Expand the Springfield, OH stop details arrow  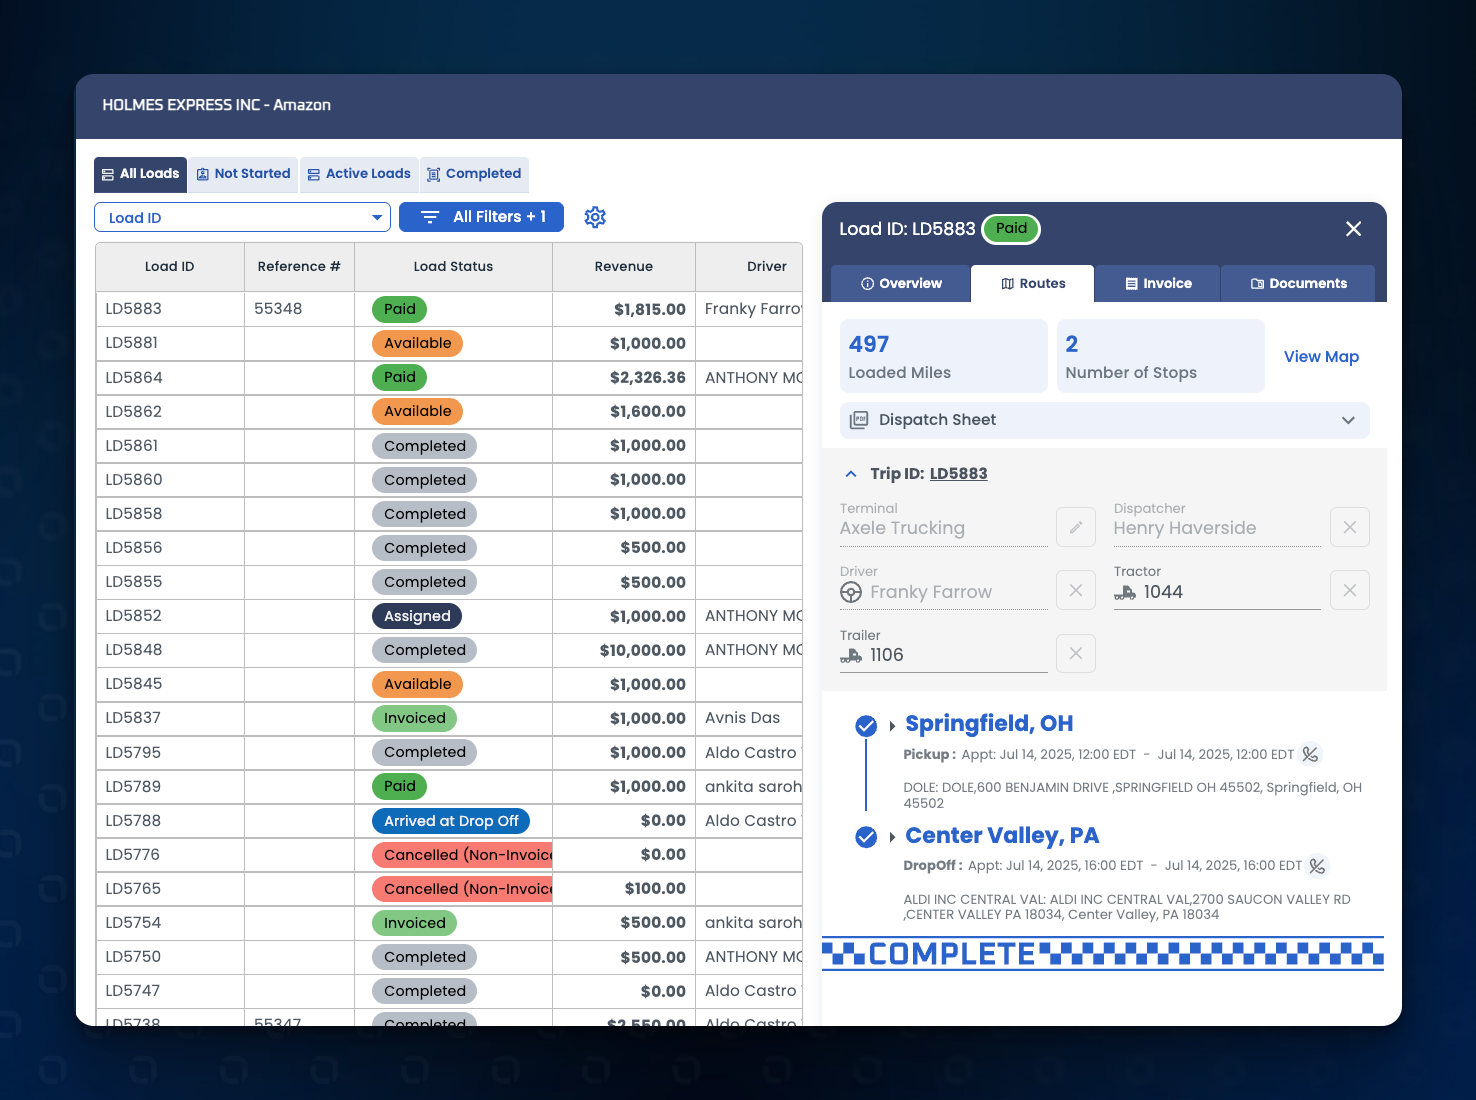click(892, 726)
